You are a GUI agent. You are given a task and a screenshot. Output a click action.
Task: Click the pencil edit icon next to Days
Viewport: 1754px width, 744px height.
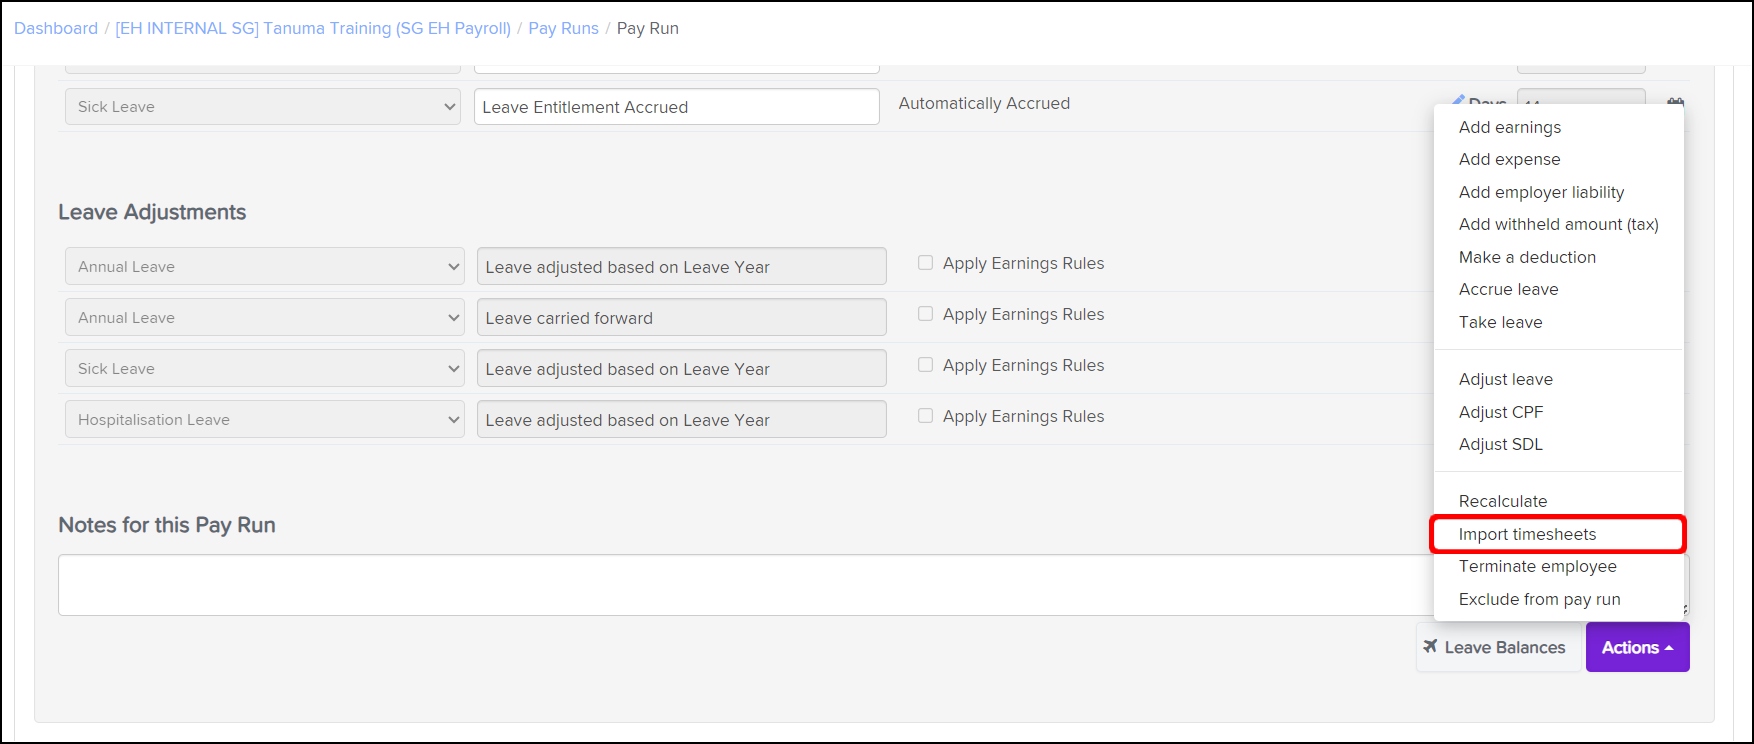click(1459, 100)
